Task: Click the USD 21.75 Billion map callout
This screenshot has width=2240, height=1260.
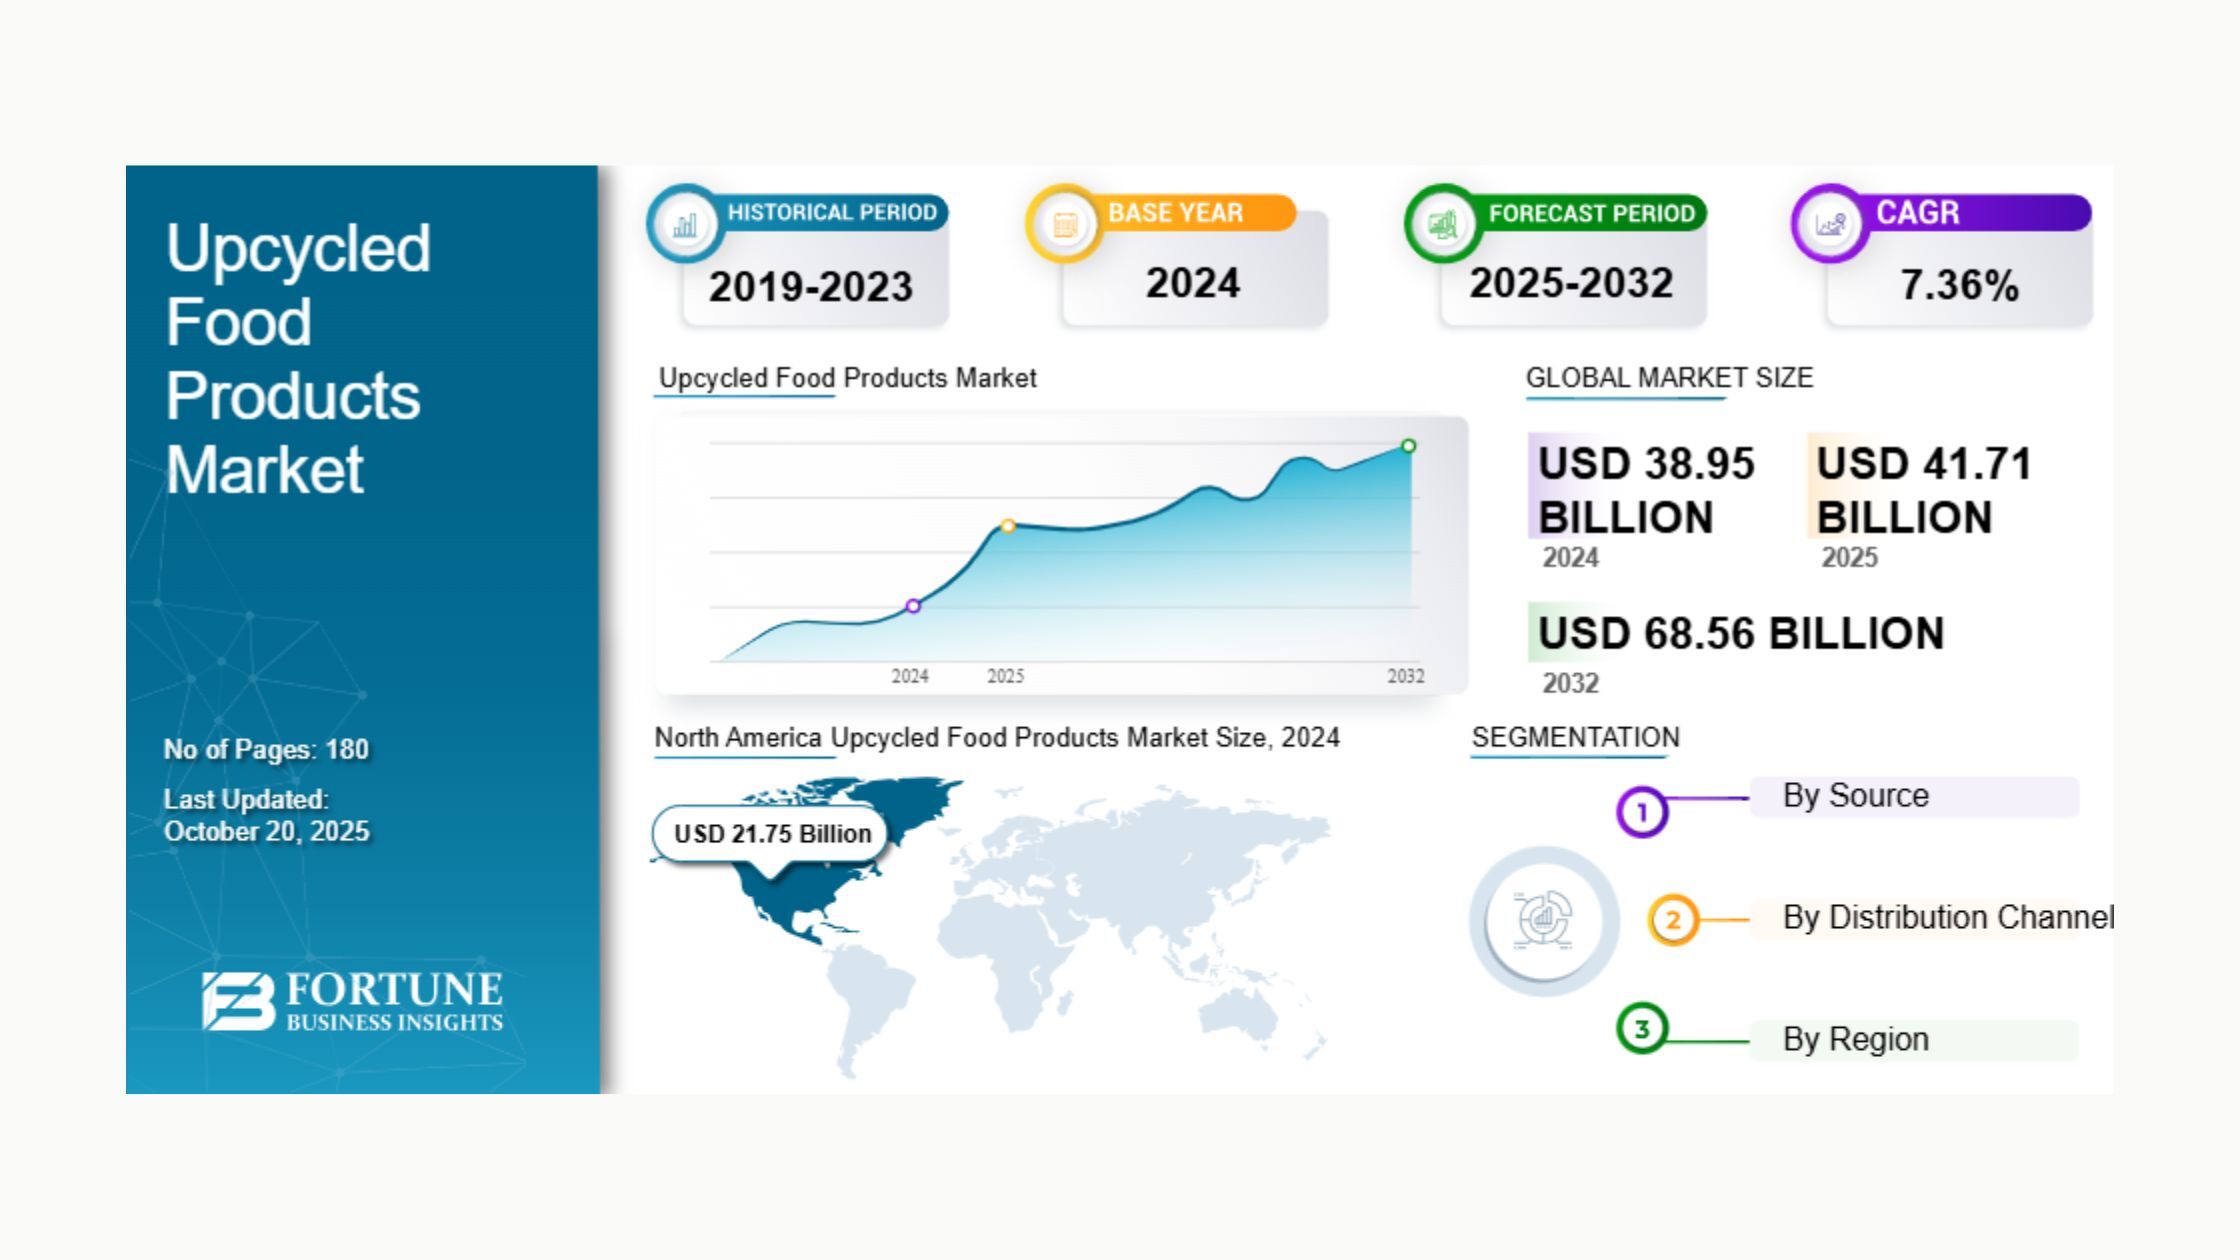Action: [771, 834]
